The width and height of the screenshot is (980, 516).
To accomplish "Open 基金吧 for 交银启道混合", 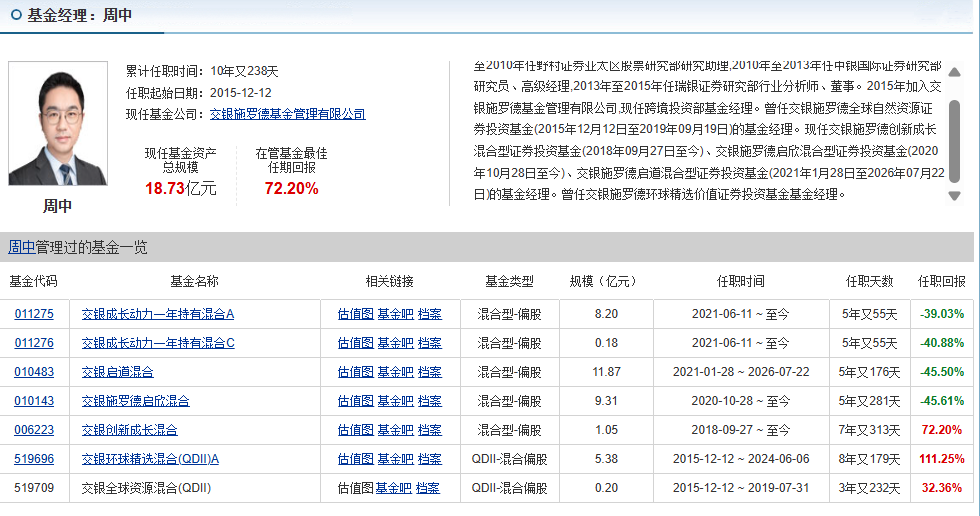I will (396, 372).
